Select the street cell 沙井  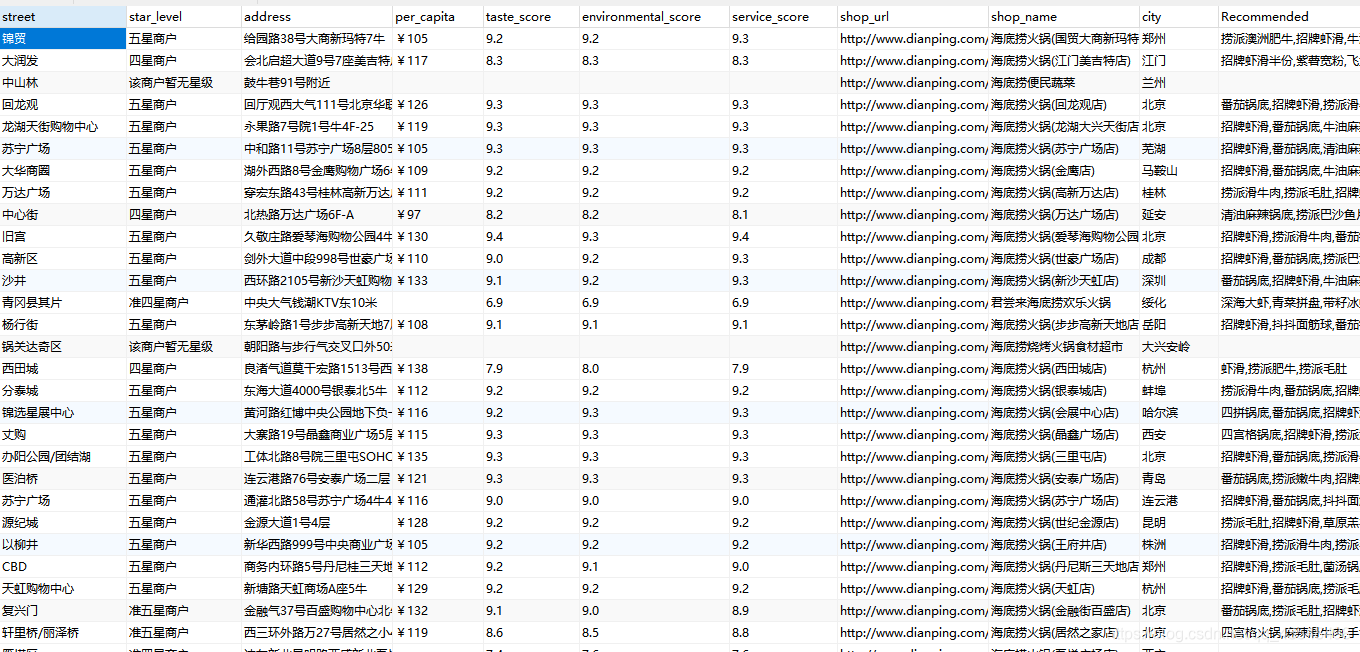[x=63, y=280]
